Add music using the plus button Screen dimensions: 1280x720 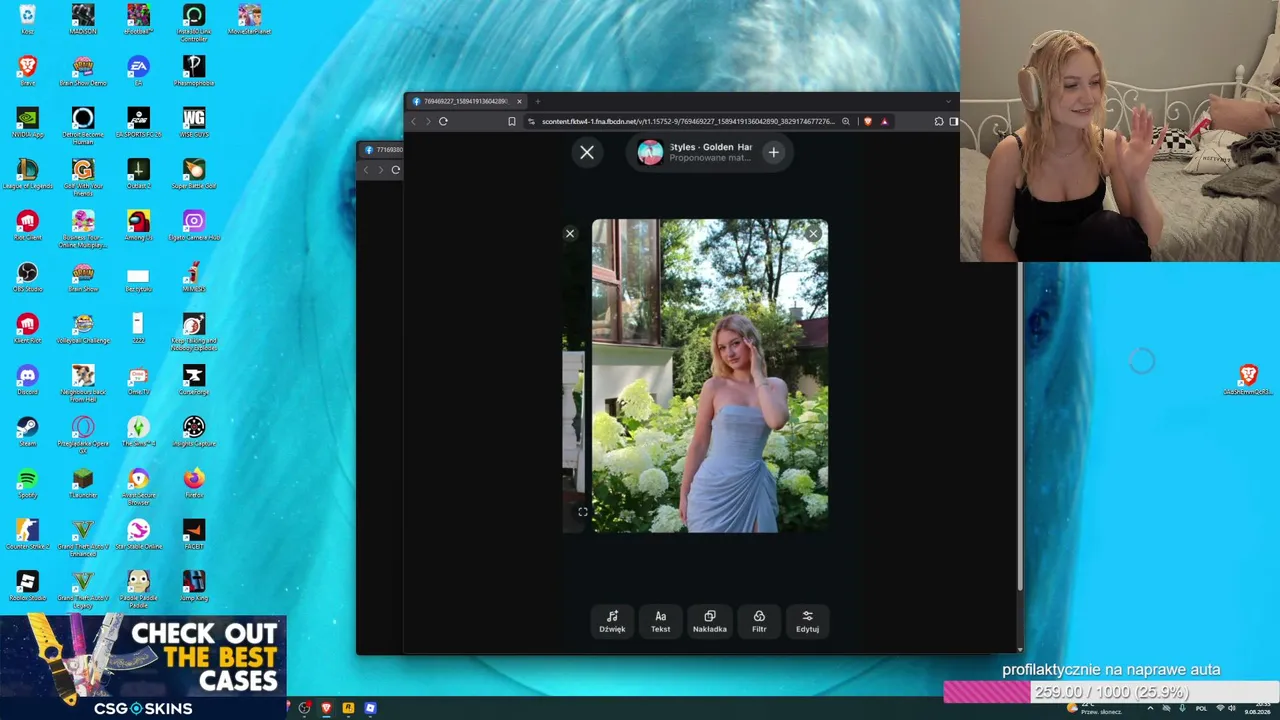click(773, 152)
